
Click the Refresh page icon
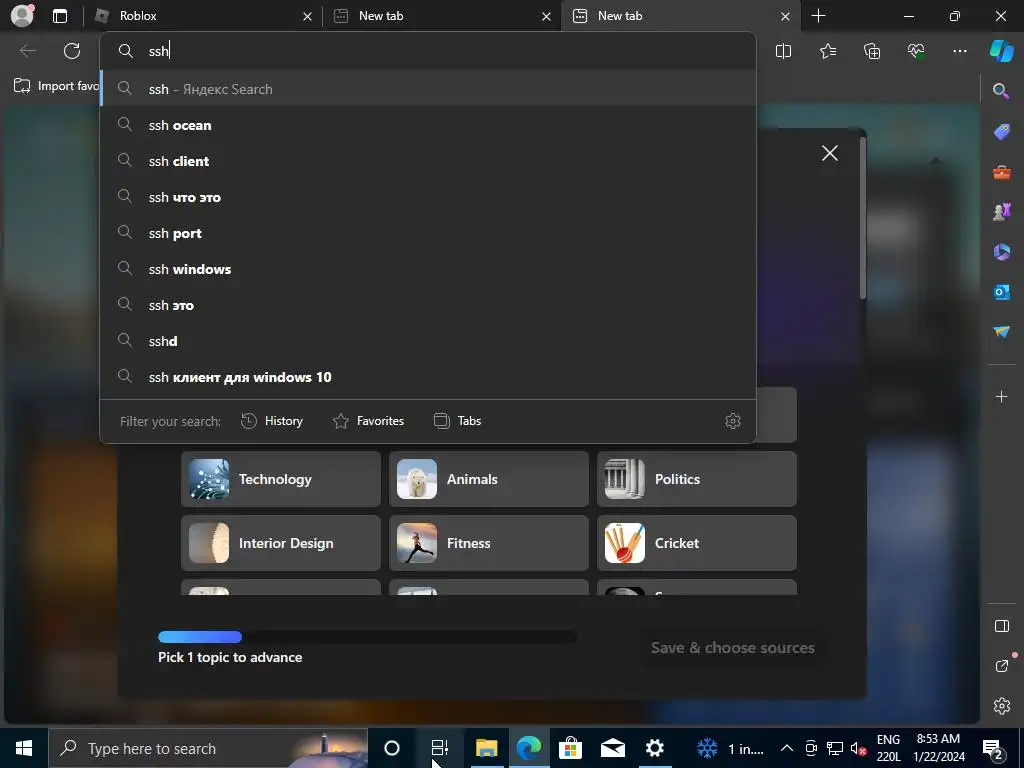72,51
